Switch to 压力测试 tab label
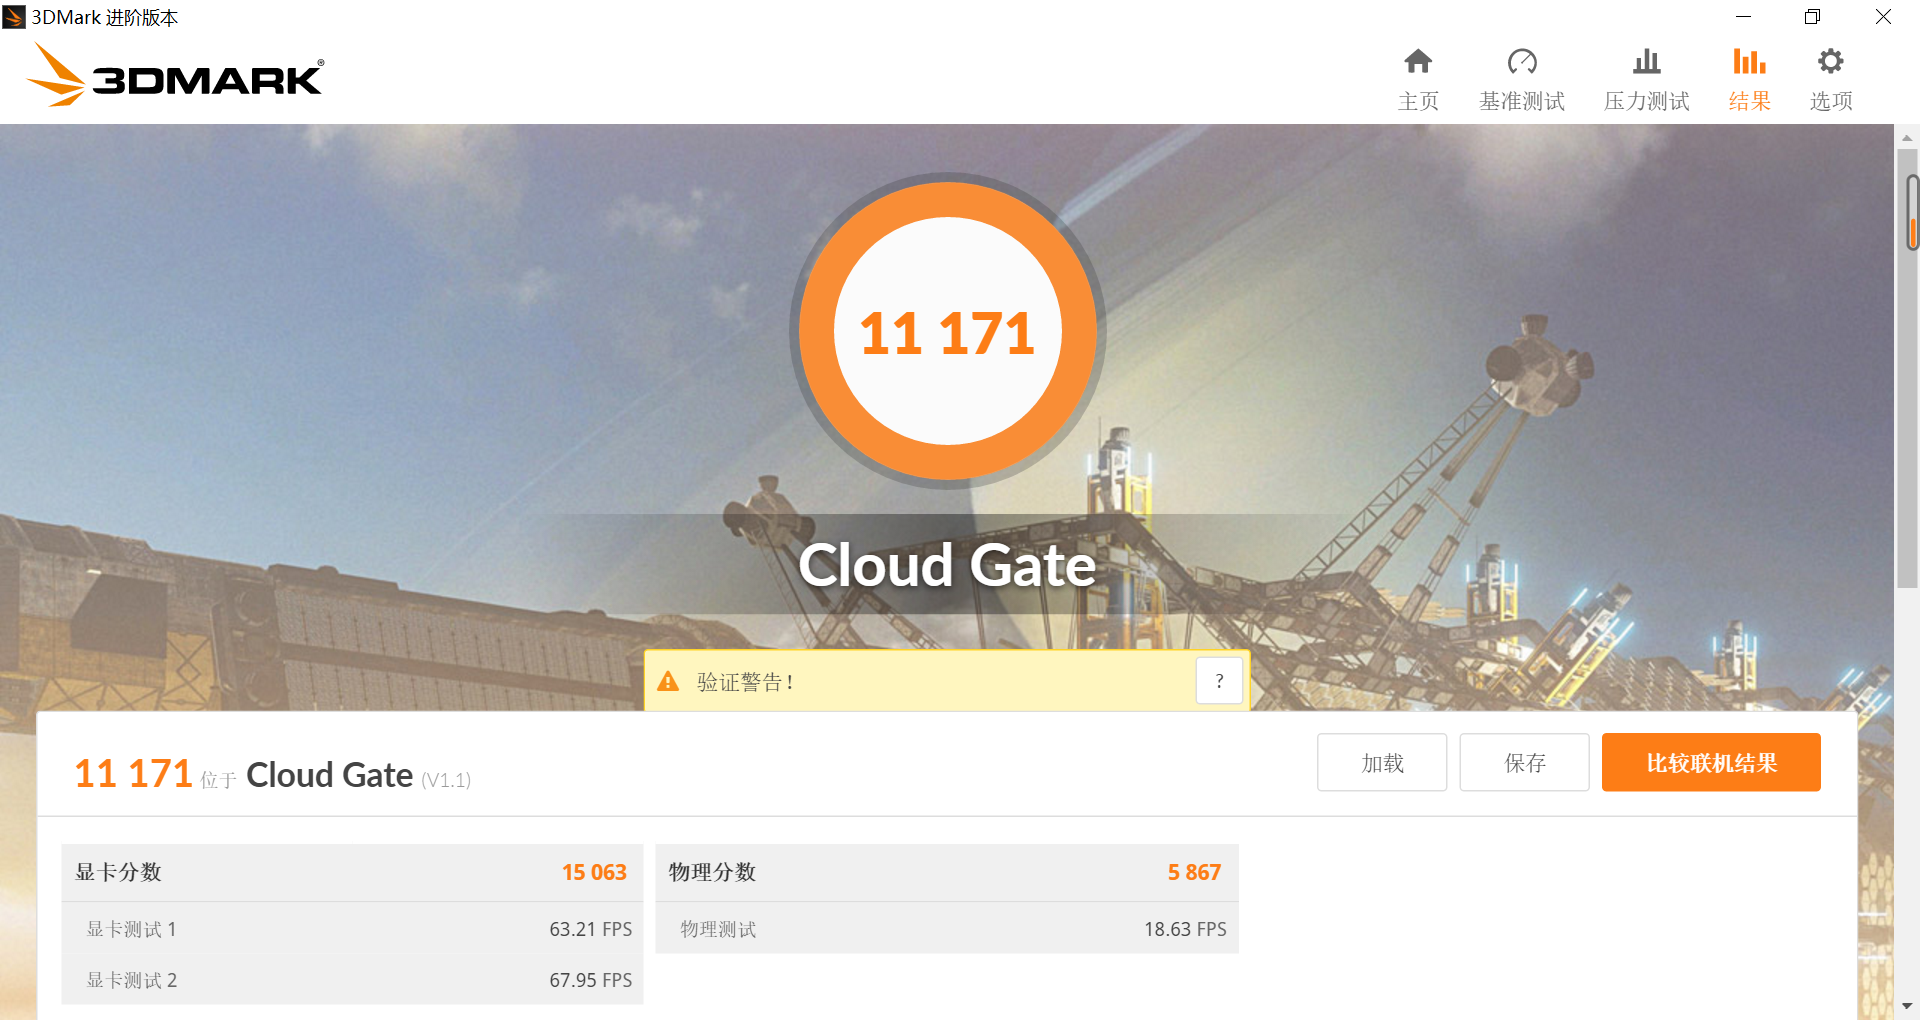The width and height of the screenshot is (1920, 1020). coord(1646,101)
